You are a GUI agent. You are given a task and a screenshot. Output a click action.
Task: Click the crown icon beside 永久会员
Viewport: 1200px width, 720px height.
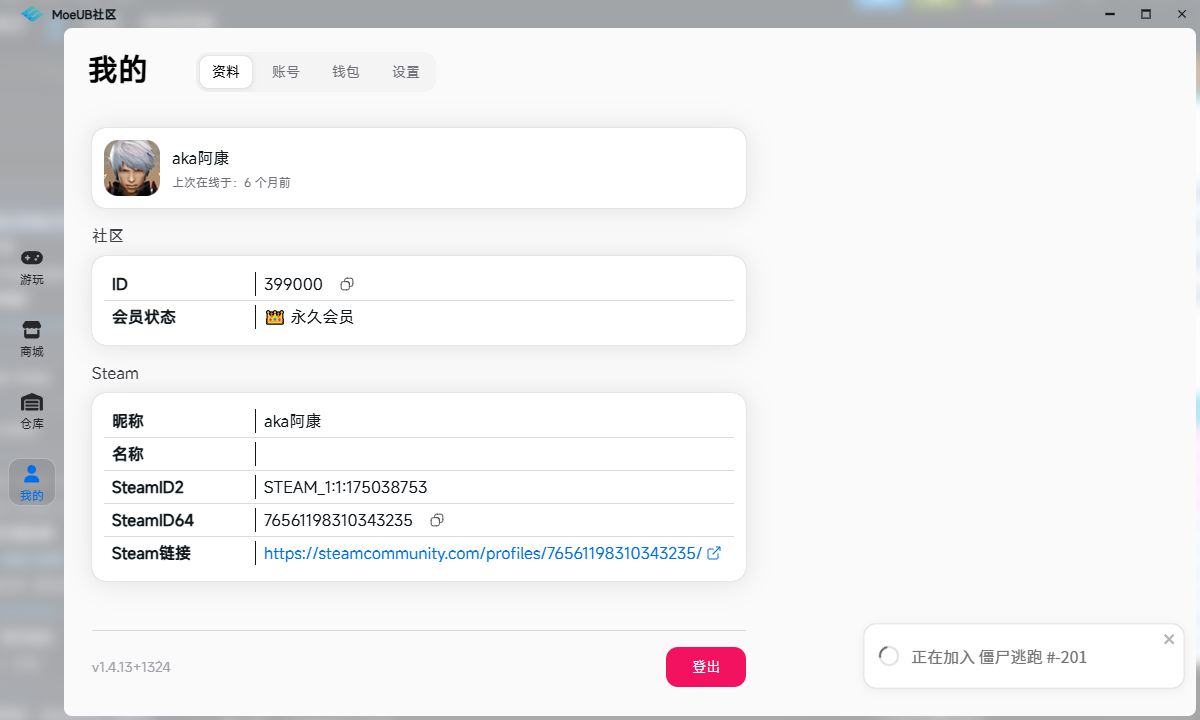click(273, 317)
